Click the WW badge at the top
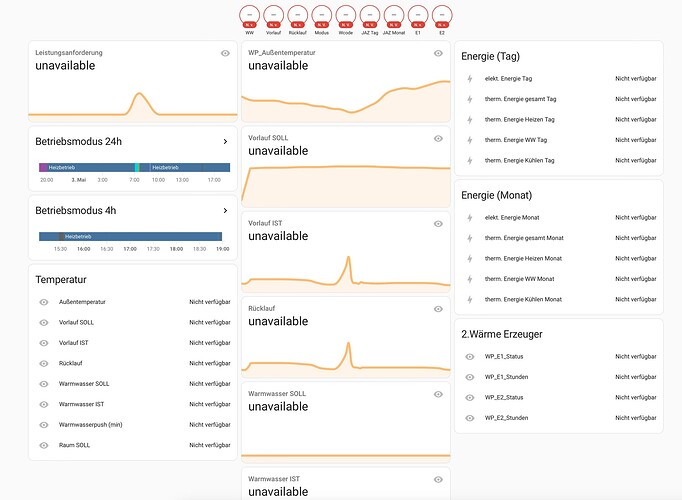Viewport: 682px width, 500px height. (250, 16)
